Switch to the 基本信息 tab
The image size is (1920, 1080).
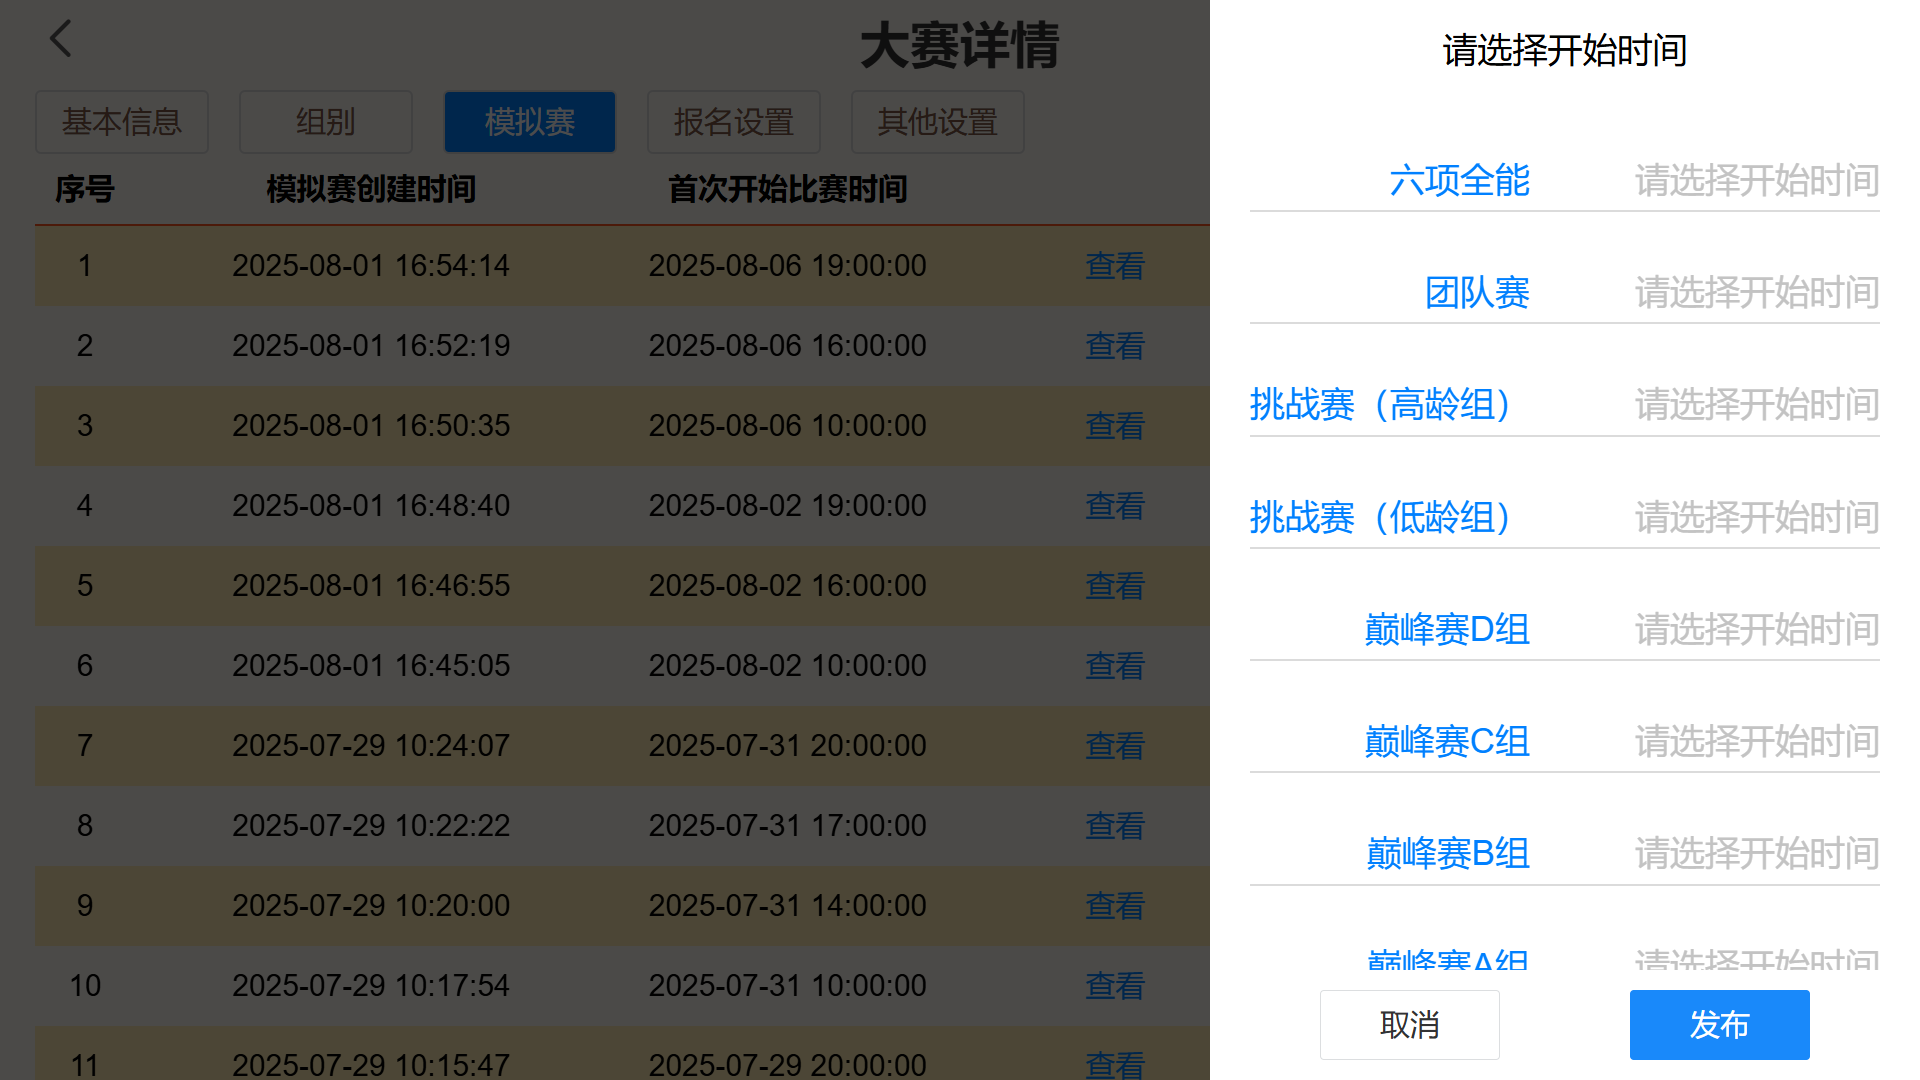pyautogui.click(x=122, y=122)
